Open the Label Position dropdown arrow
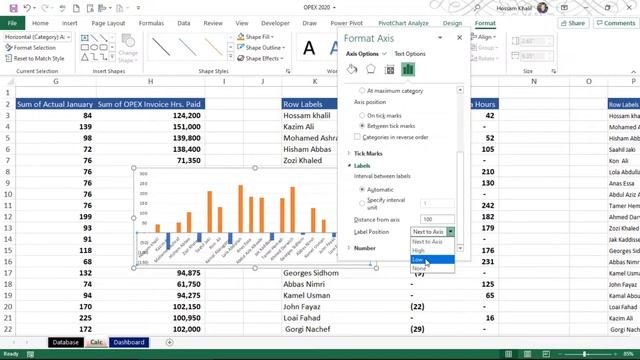The width and height of the screenshot is (640, 360). tap(451, 232)
